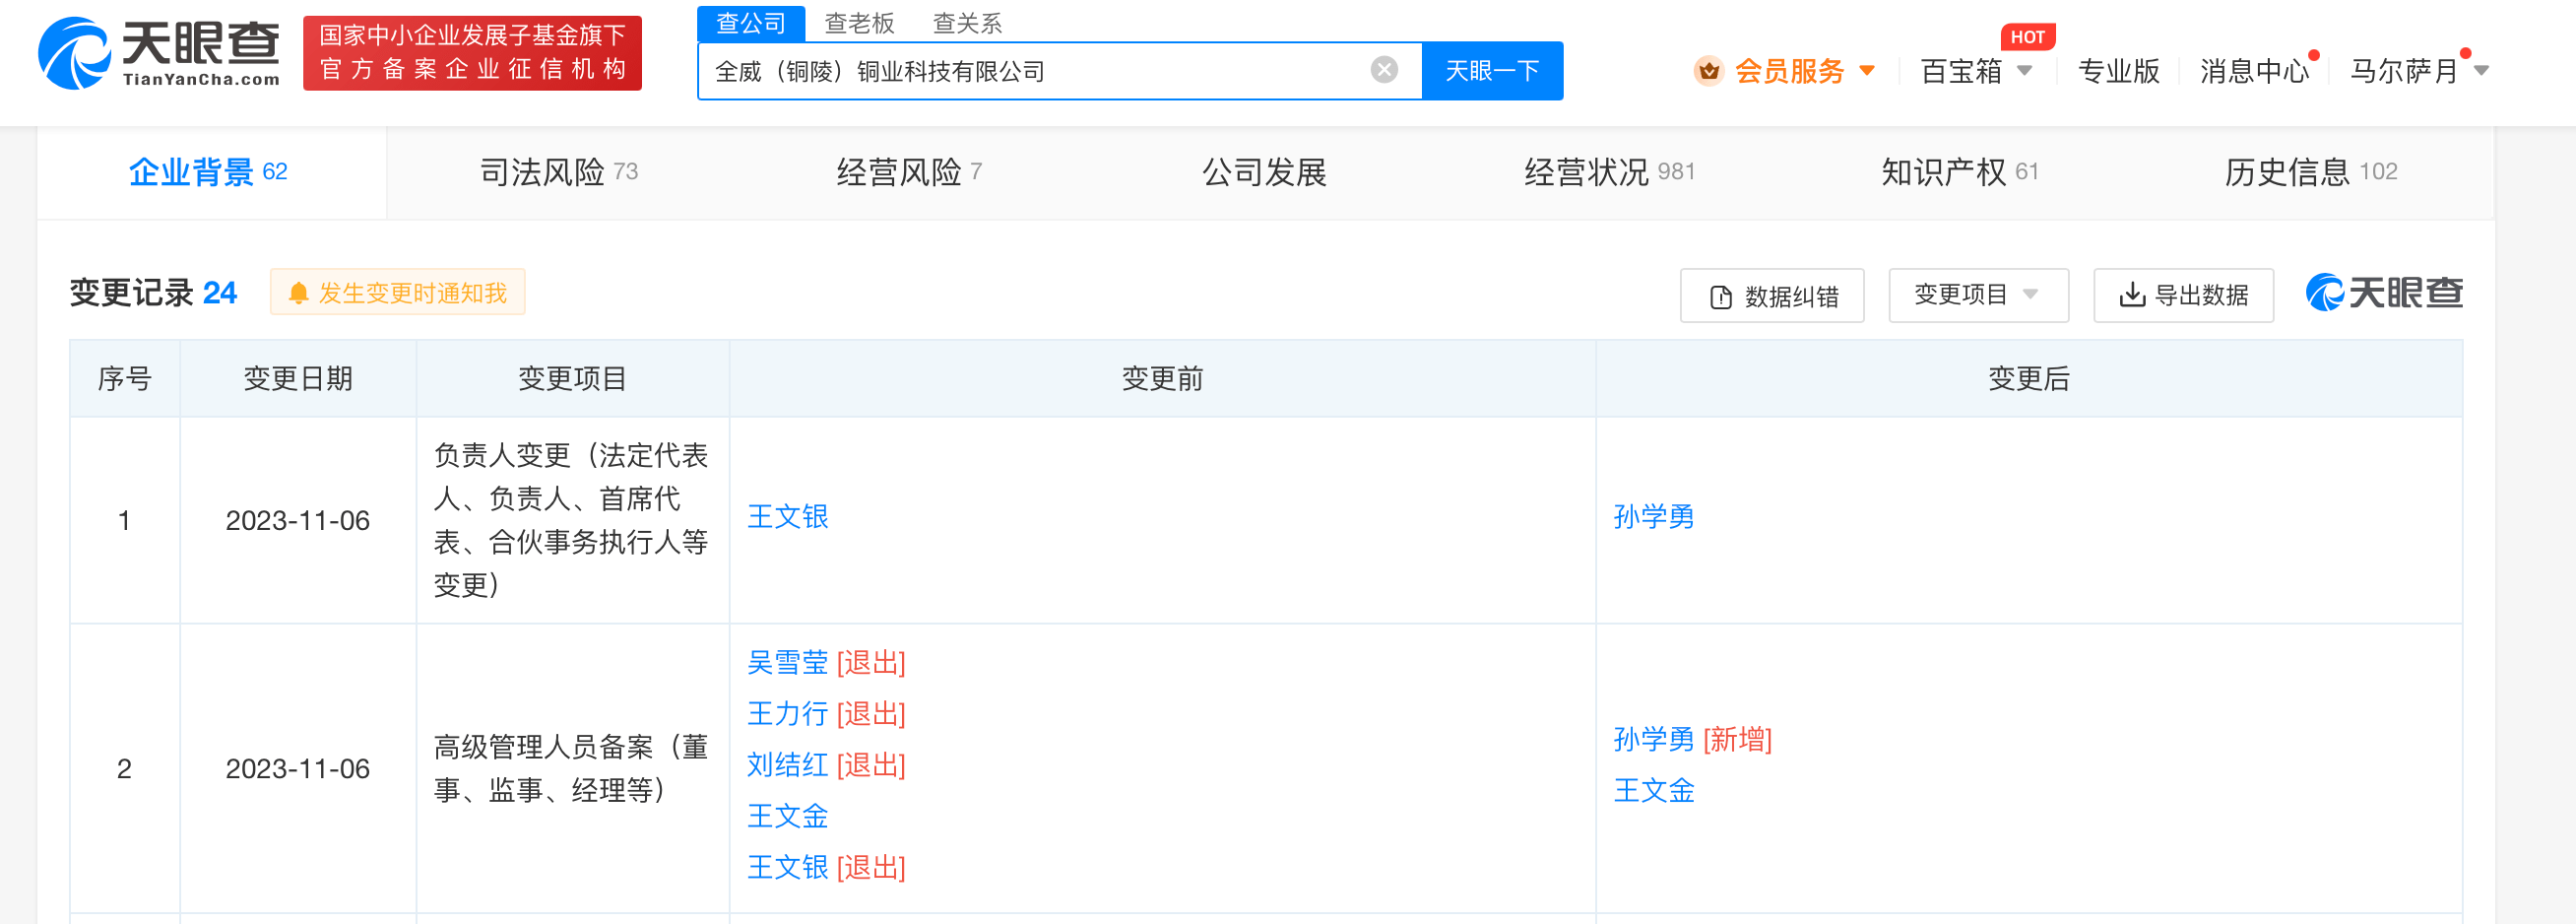Select the 查老板 search tab
Screen dimensions: 2576x924
pyautogui.click(x=859, y=23)
